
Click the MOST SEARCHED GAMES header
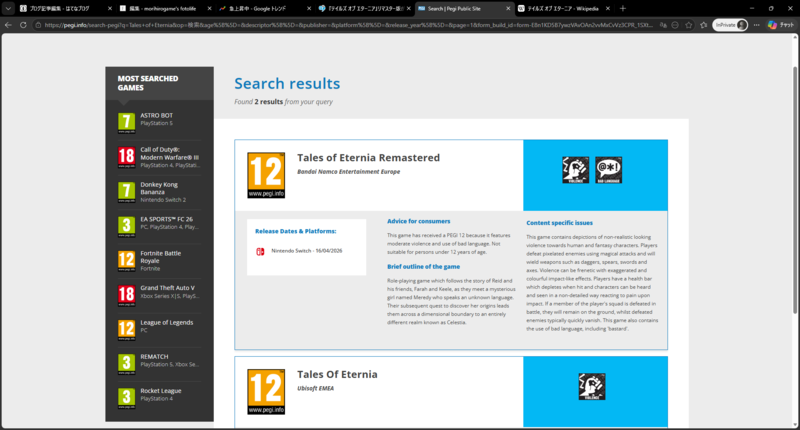tap(148, 83)
